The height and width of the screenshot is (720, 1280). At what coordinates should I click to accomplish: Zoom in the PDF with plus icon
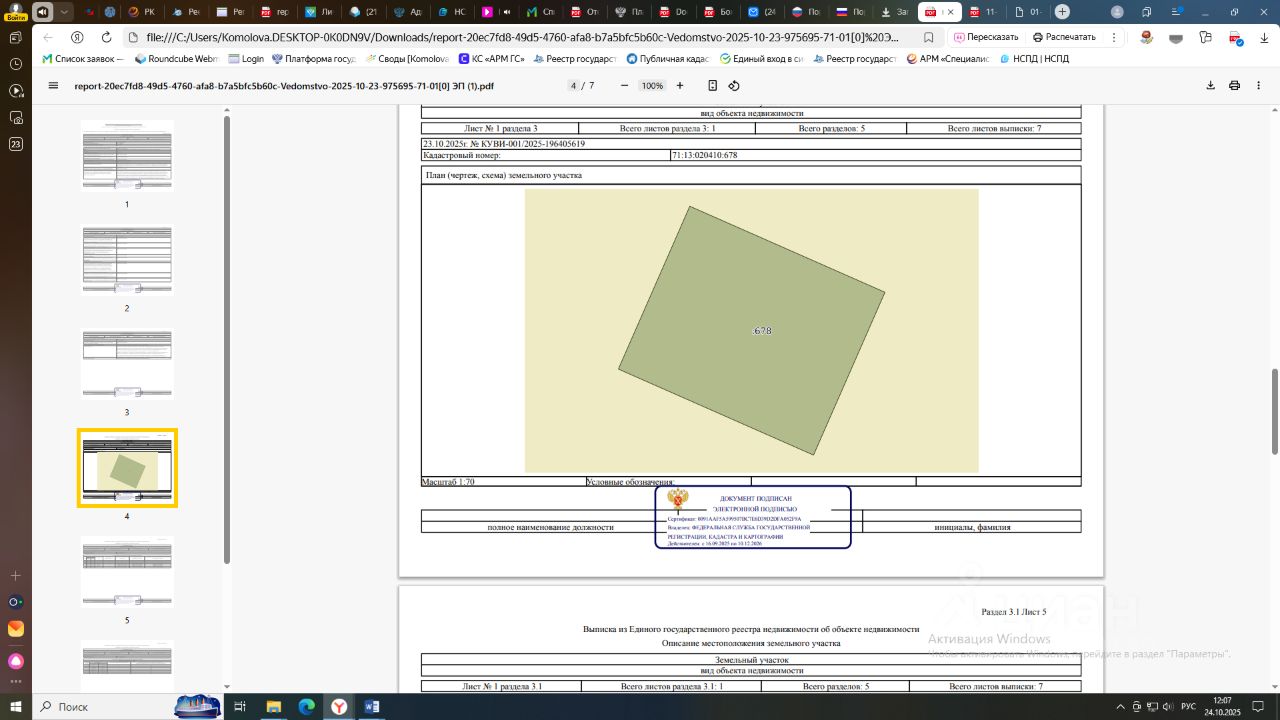click(x=680, y=86)
